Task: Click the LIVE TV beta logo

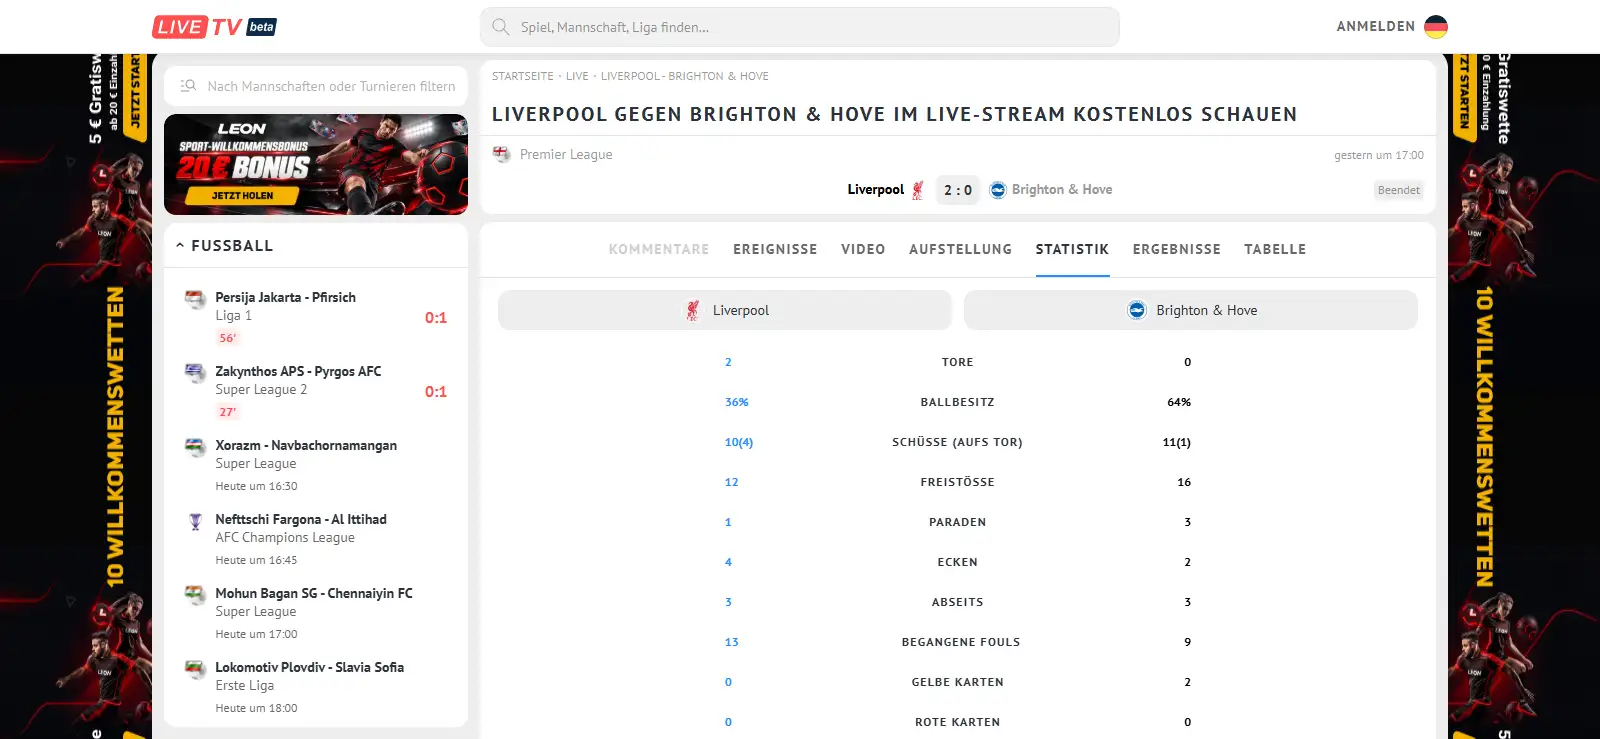Action: click(214, 27)
